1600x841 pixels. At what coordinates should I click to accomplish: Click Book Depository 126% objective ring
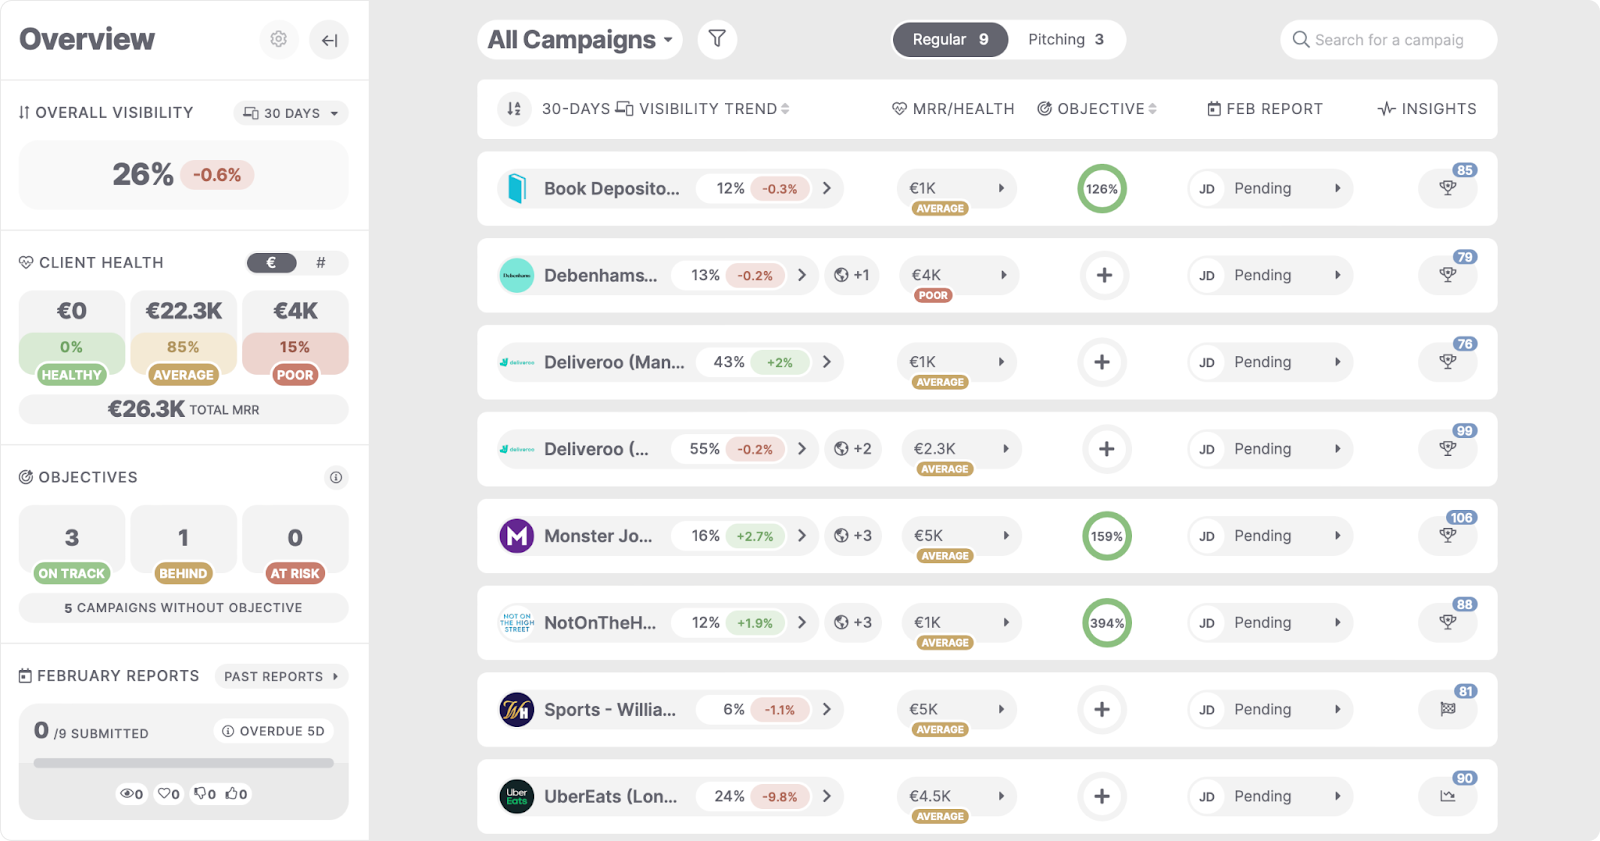[1102, 188]
